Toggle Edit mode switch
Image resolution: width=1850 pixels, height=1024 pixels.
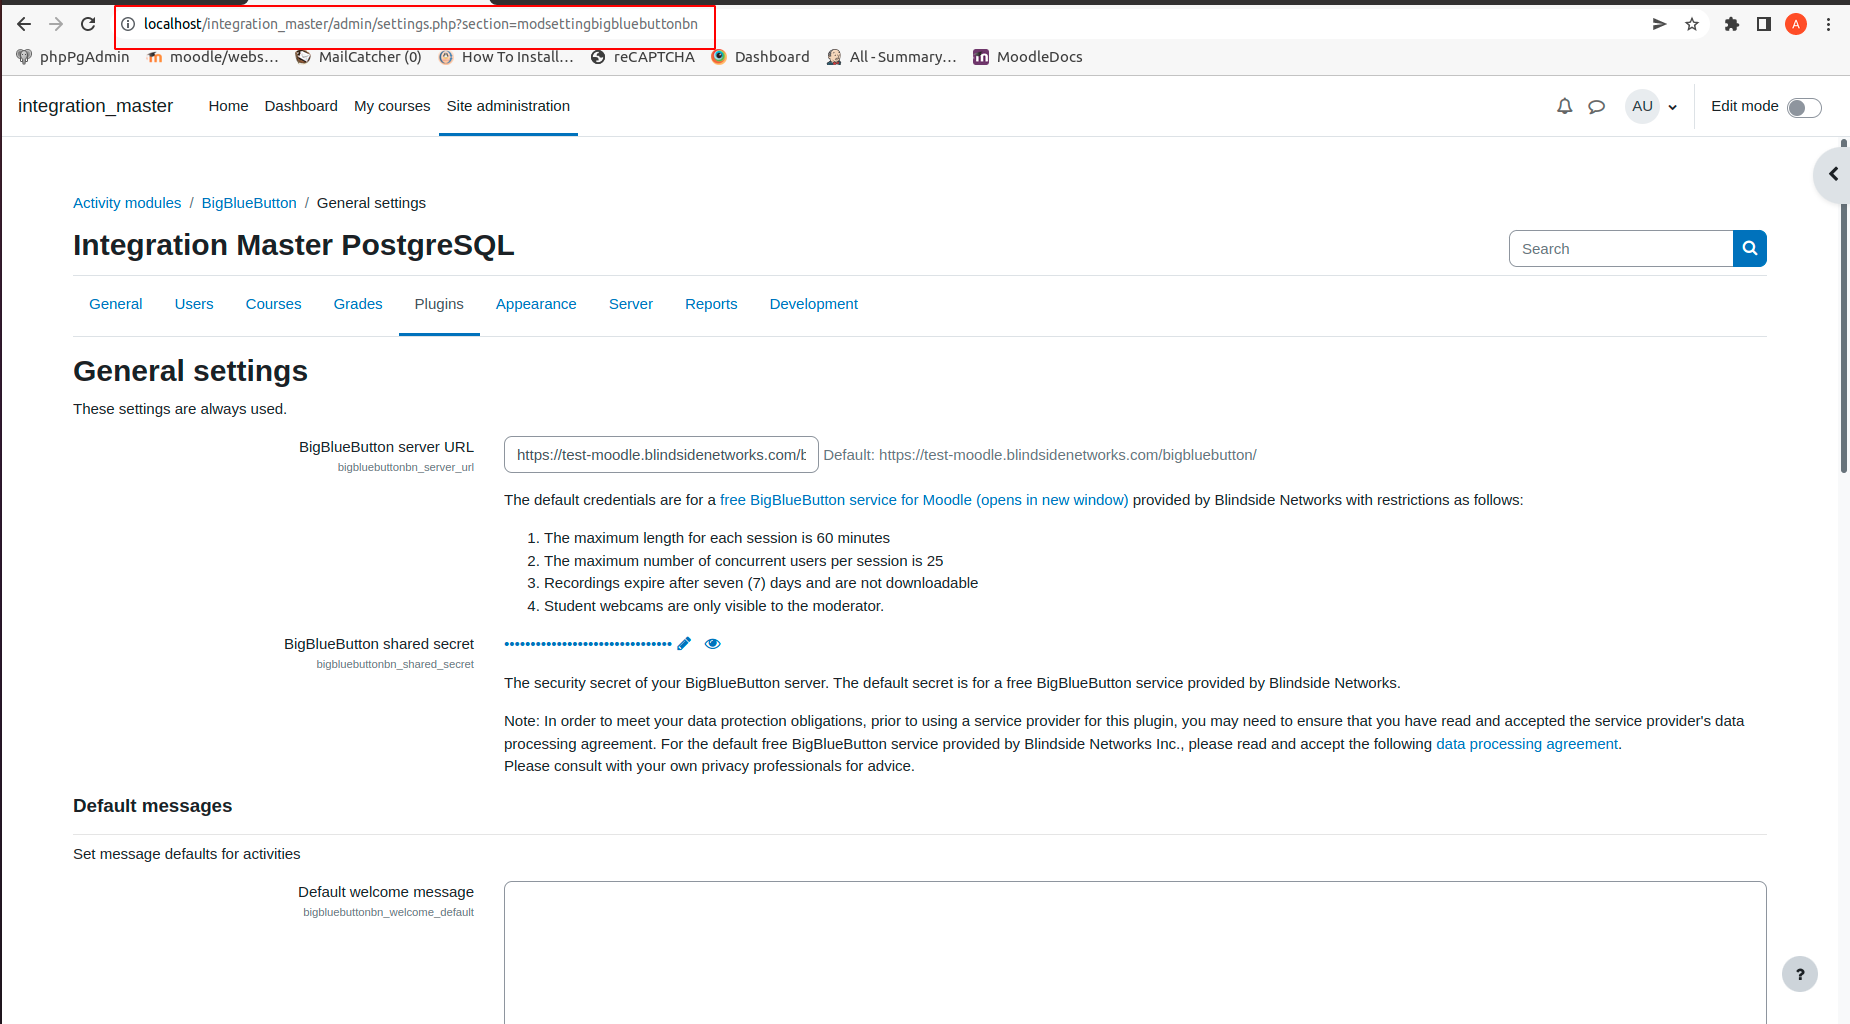pyautogui.click(x=1804, y=107)
